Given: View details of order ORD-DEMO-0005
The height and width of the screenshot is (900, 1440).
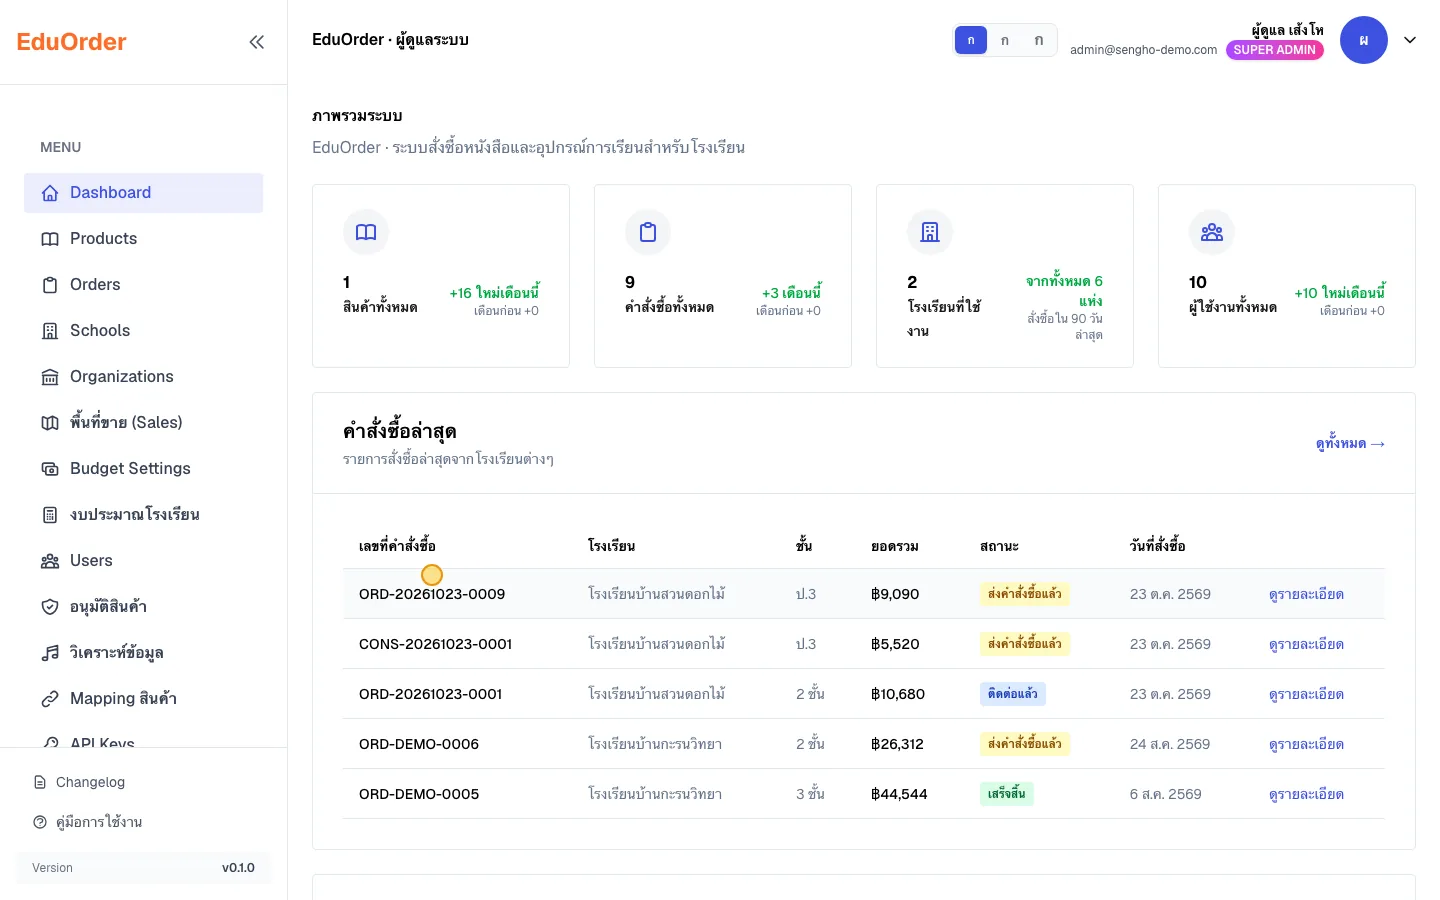Looking at the screenshot, I should (x=1306, y=794).
